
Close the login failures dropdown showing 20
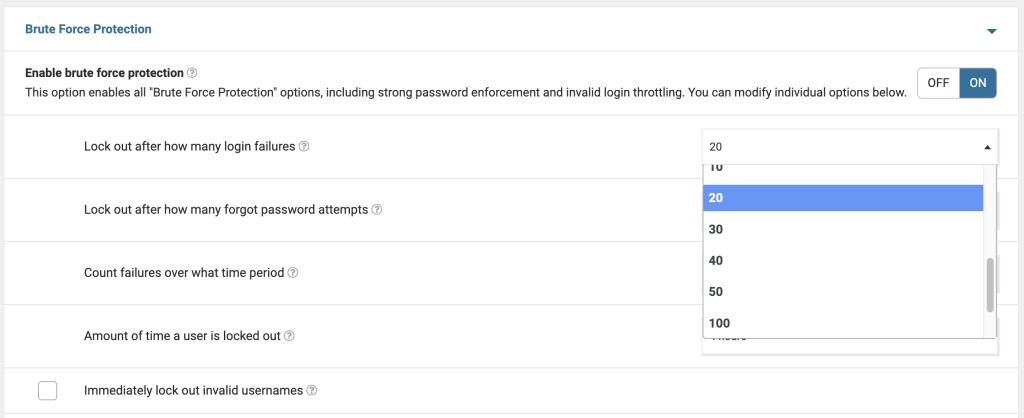(849, 147)
